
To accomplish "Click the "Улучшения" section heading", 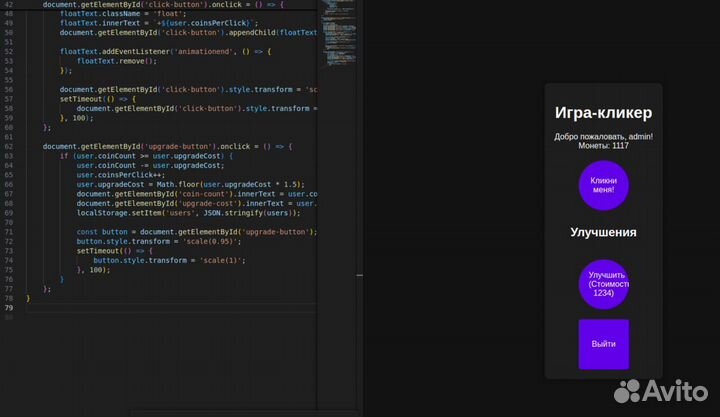I will 603,232.
